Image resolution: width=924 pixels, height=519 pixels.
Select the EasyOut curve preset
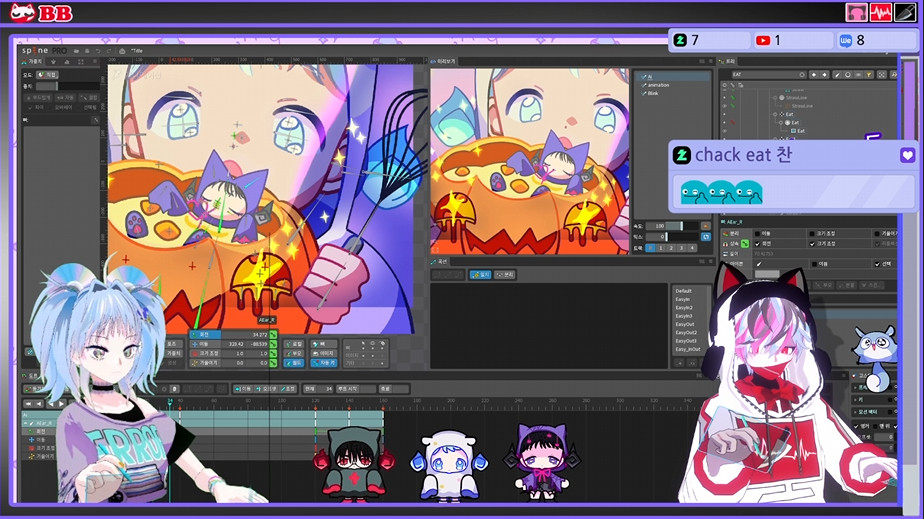[x=684, y=324]
